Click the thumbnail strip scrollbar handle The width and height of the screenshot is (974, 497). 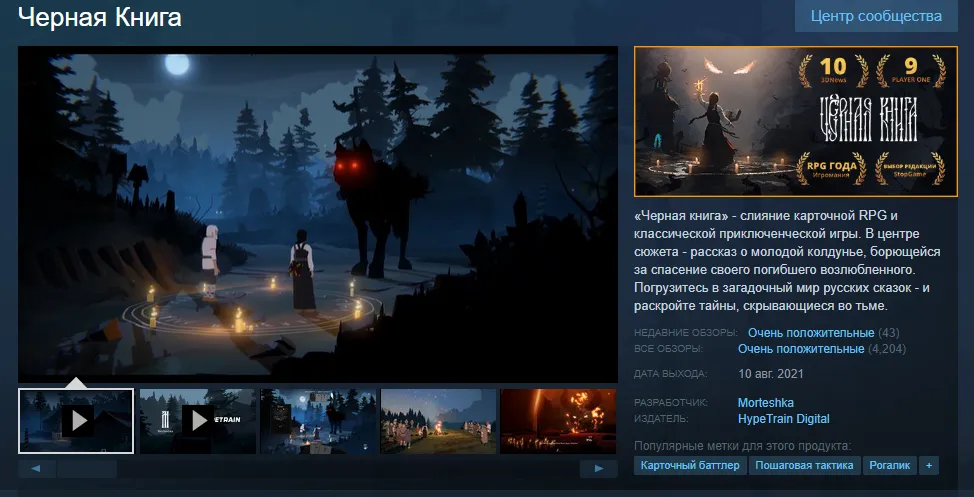click(x=86, y=468)
